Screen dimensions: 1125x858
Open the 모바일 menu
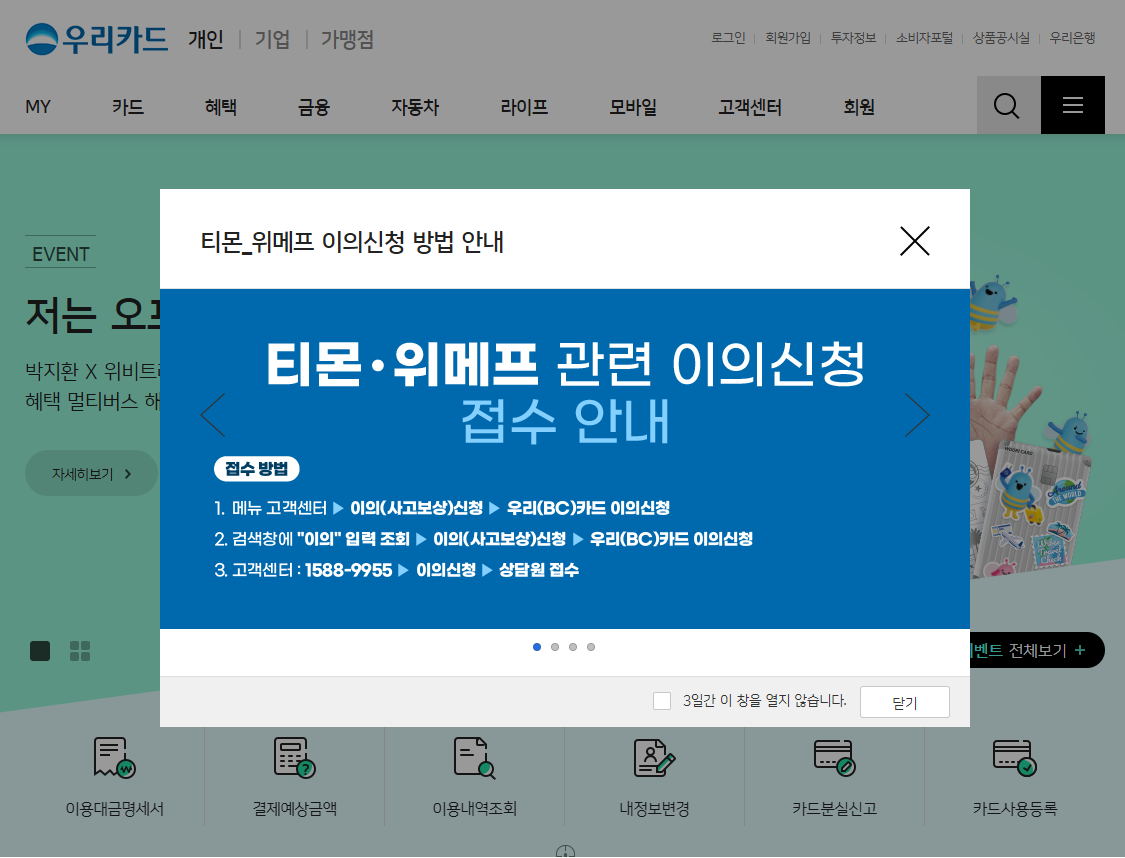tap(633, 107)
